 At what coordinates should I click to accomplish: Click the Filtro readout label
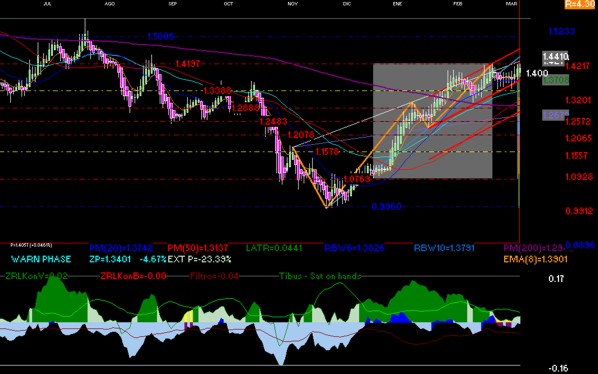[214, 276]
